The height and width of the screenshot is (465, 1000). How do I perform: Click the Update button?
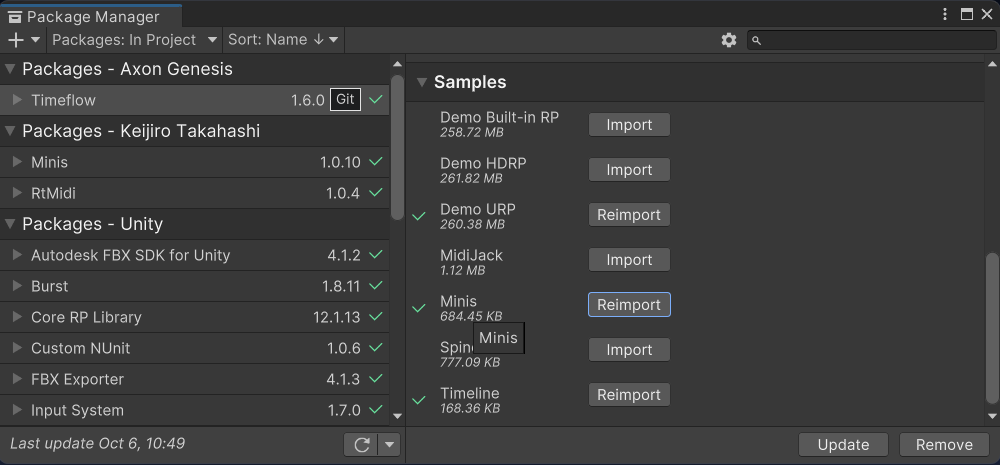point(843,445)
